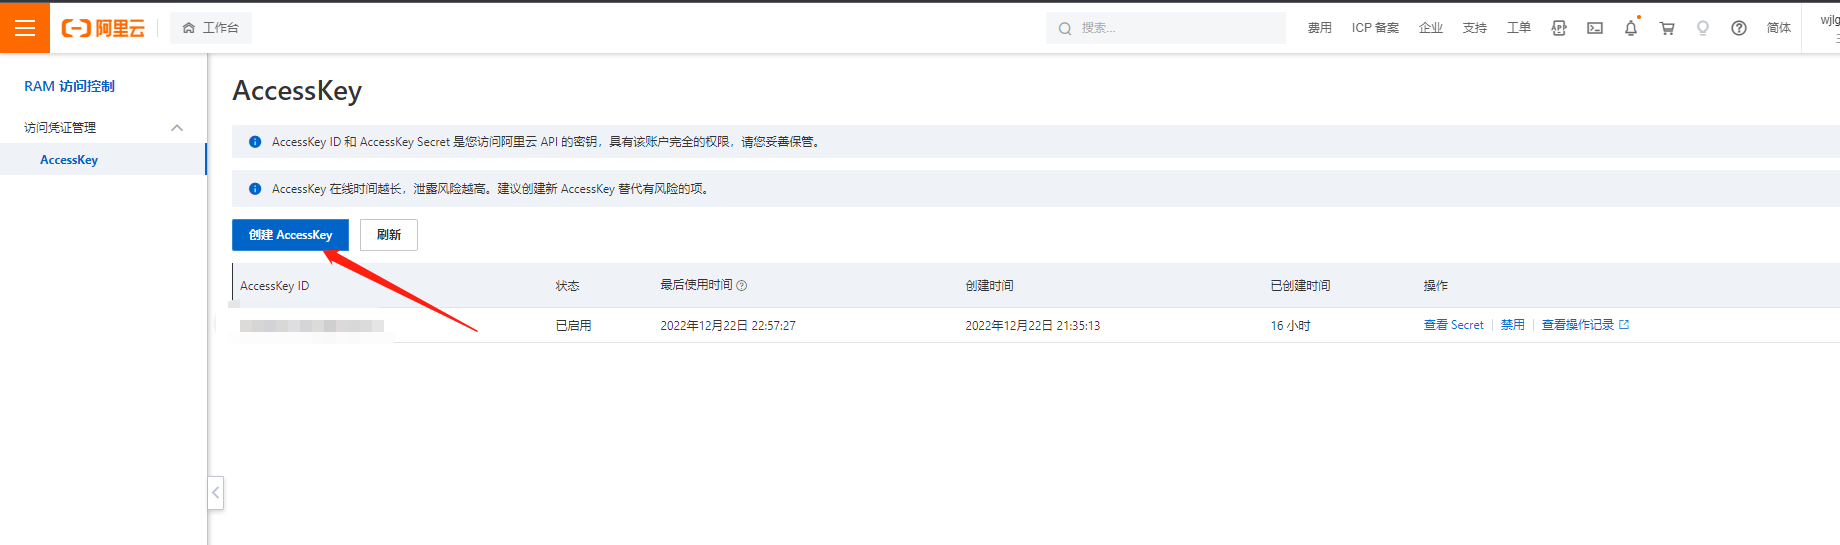Click the lightbulb suggestions icon
This screenshot has width=1840, height=545.
pos(1703,28)
